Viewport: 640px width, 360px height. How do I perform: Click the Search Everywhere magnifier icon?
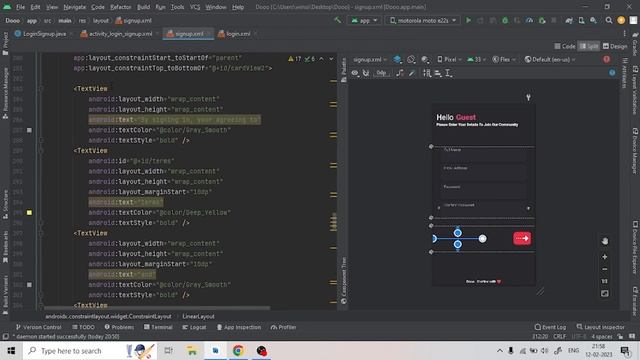[609, 20]
